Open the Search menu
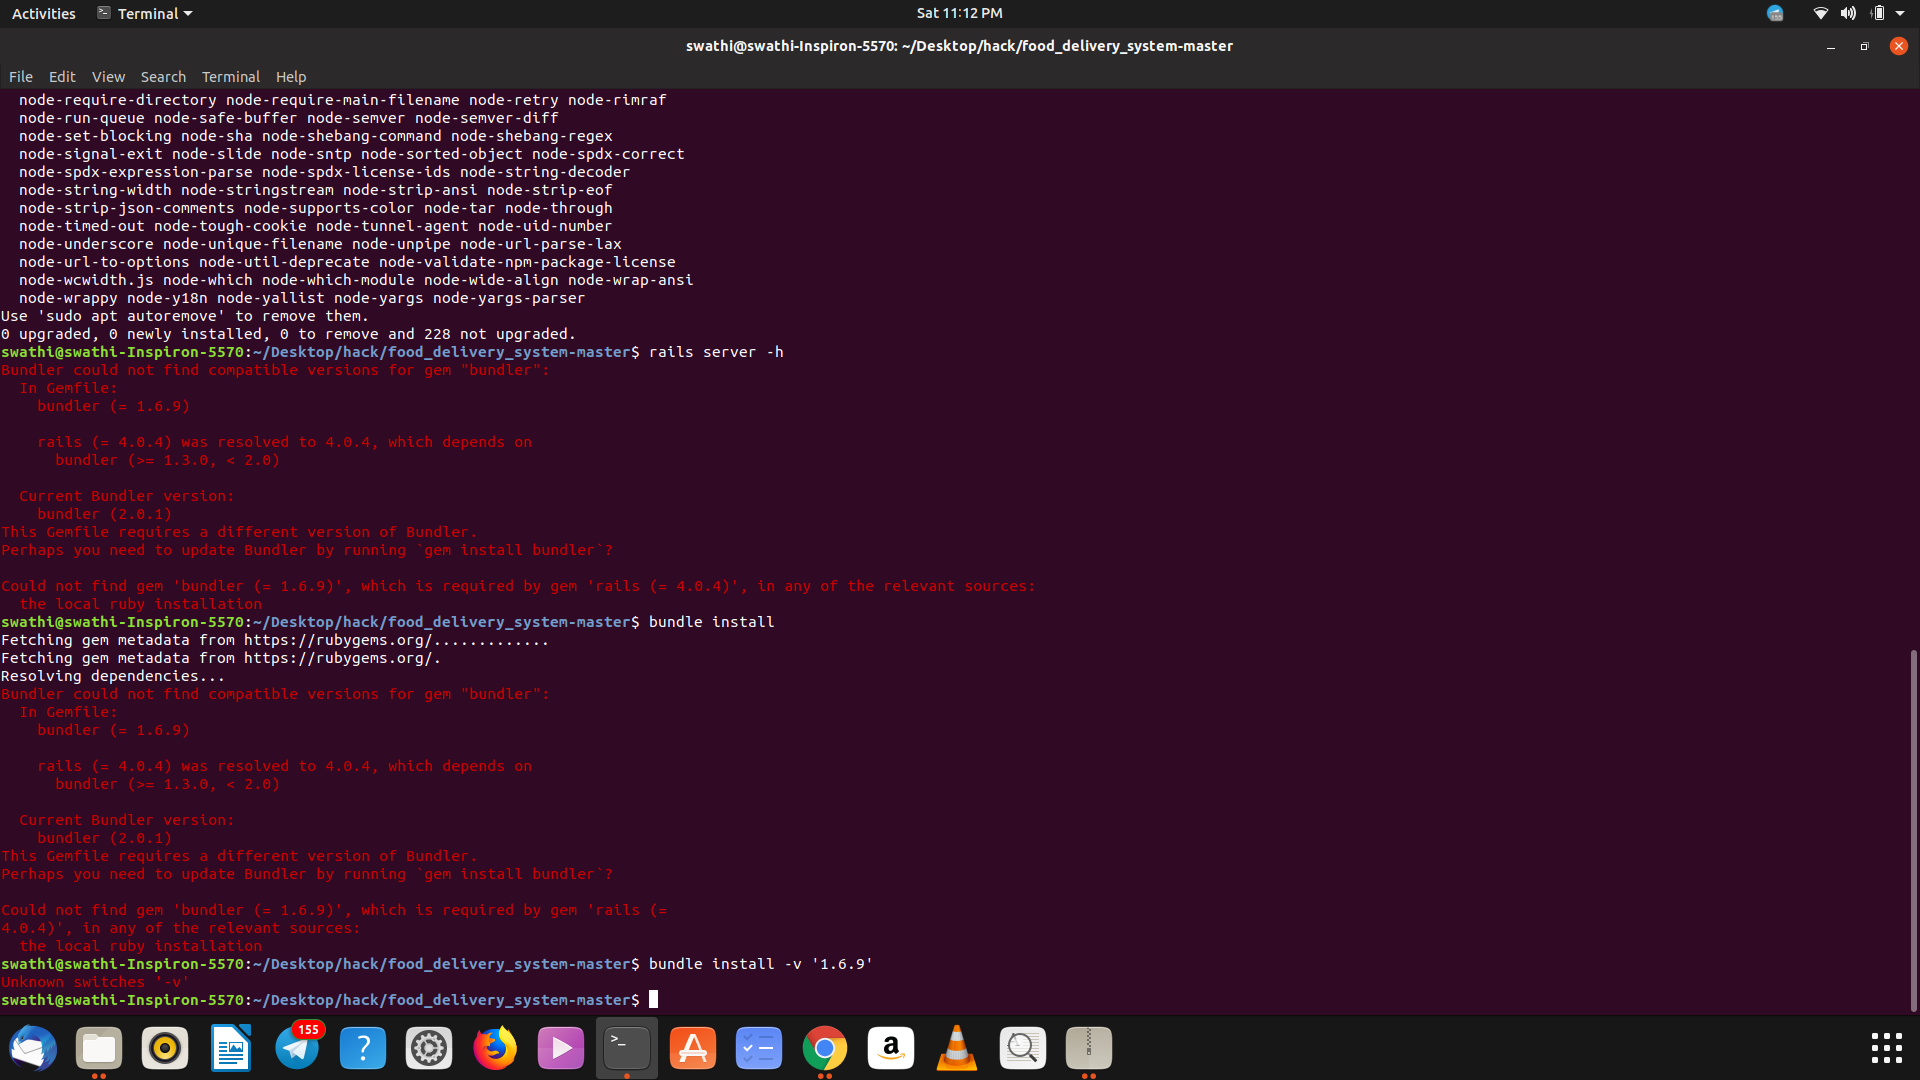Image resolution: width=1920 pixels, height=1080 pixels. 163,77
